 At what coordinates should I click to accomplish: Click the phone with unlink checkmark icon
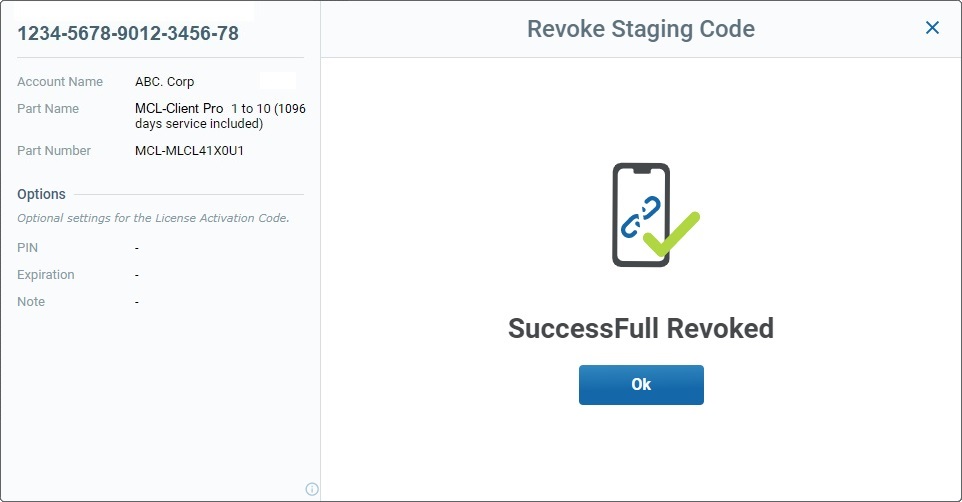pos(655,215)
